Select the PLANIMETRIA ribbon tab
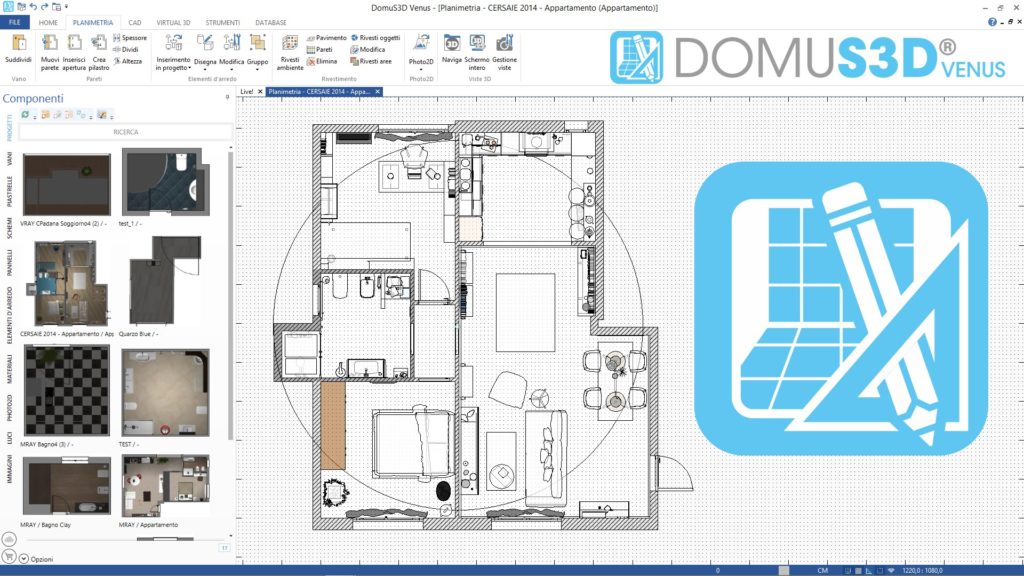1024x576 pixels. pyautogui.click(x=93, y=22)
